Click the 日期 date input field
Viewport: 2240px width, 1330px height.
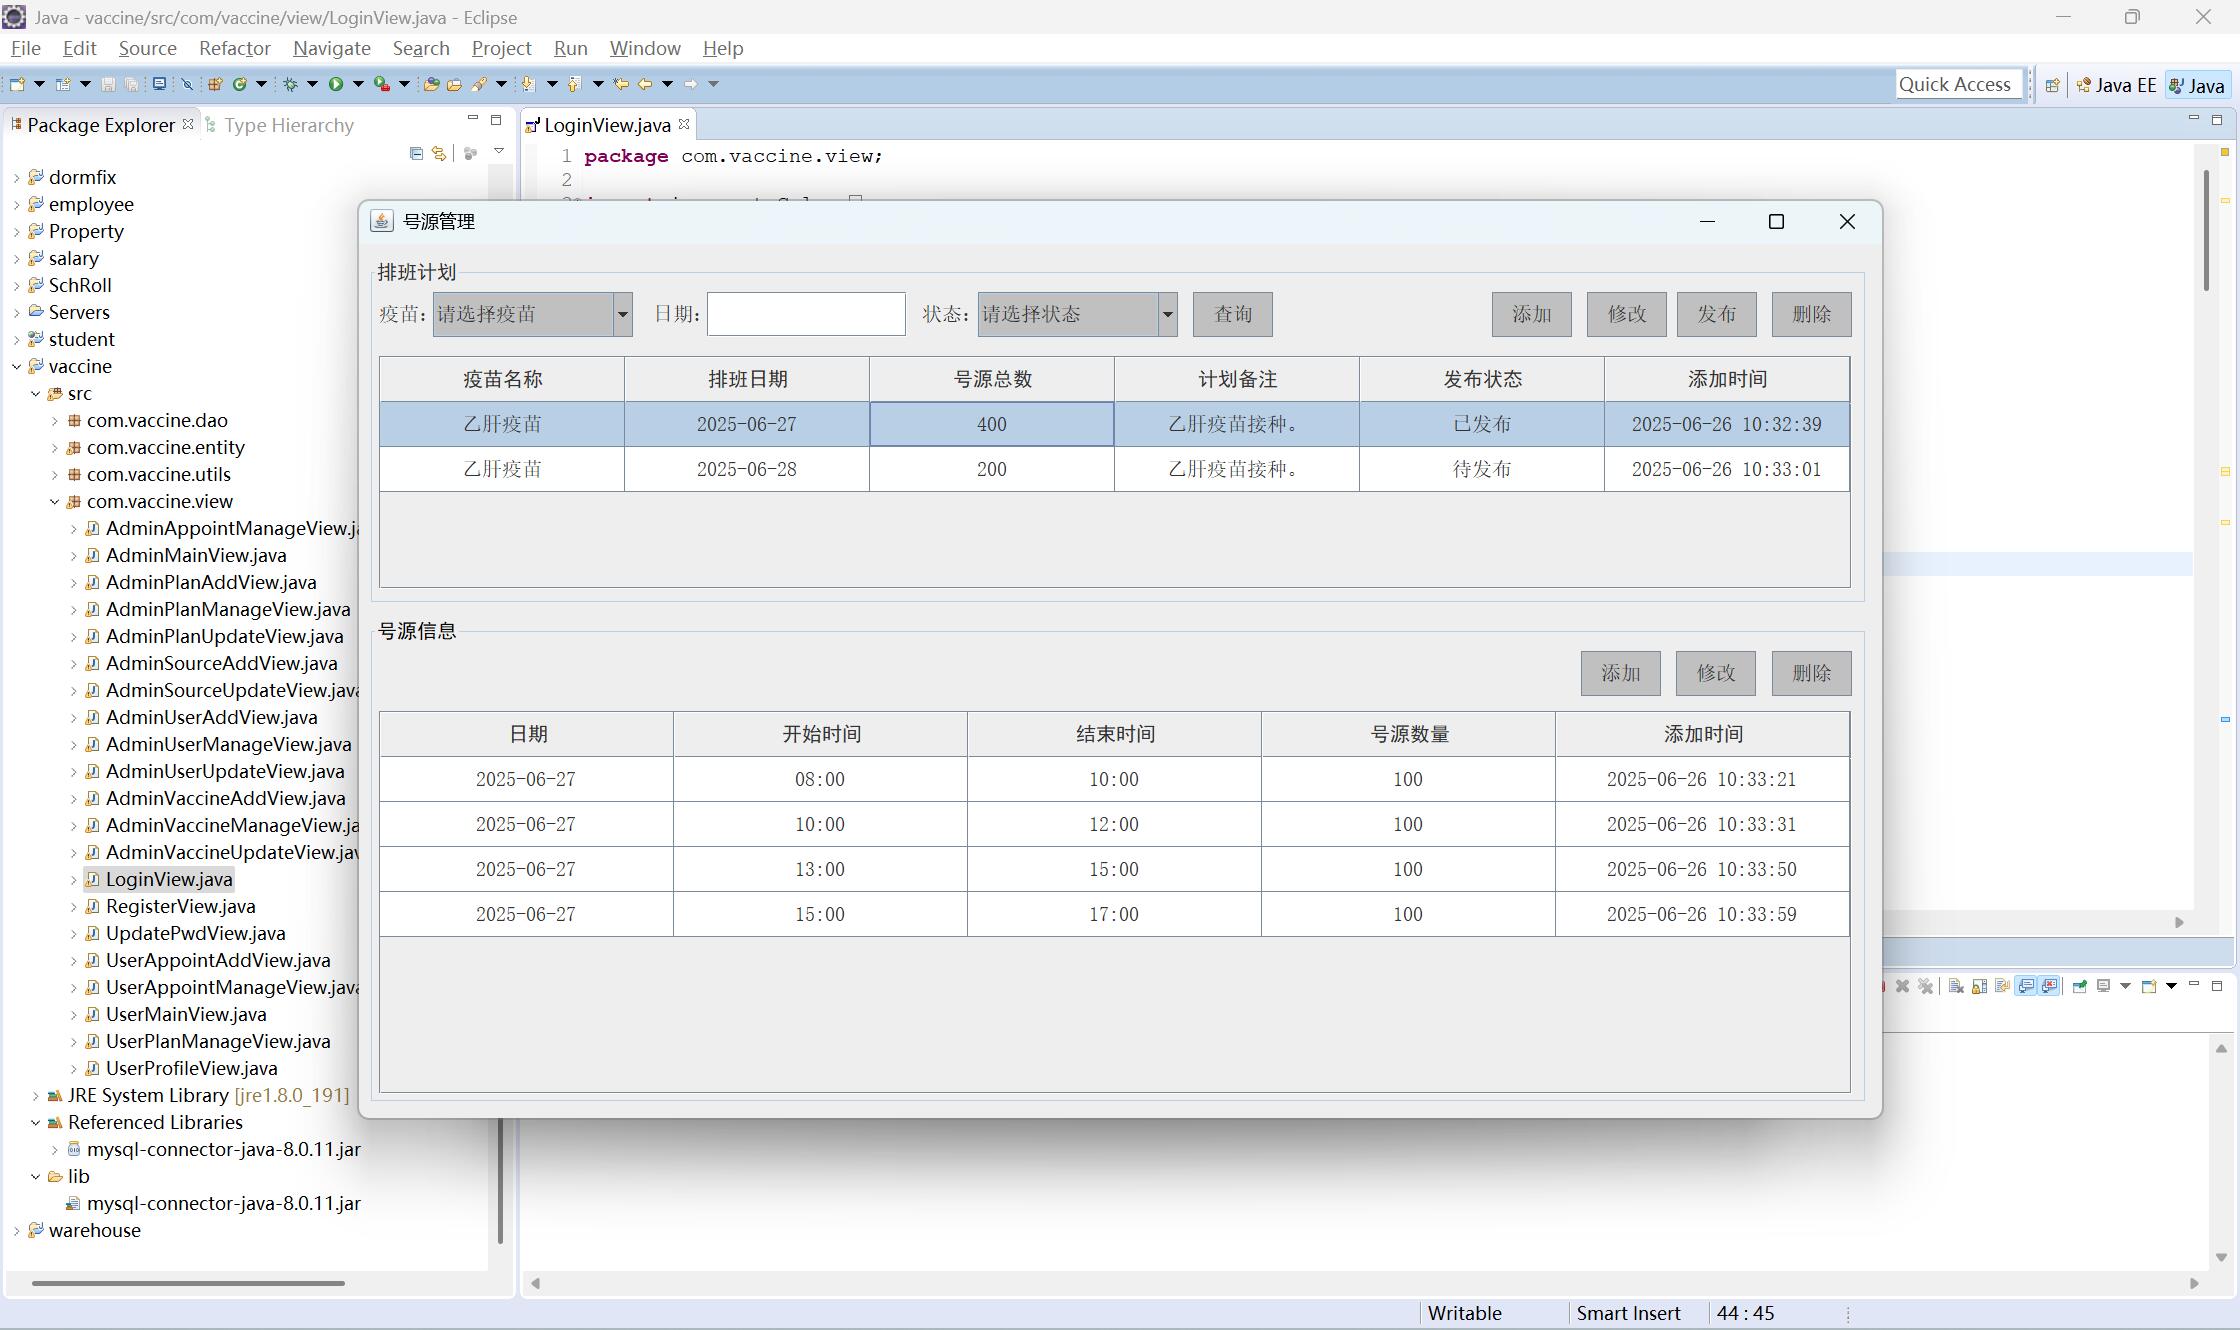(806, 314)
